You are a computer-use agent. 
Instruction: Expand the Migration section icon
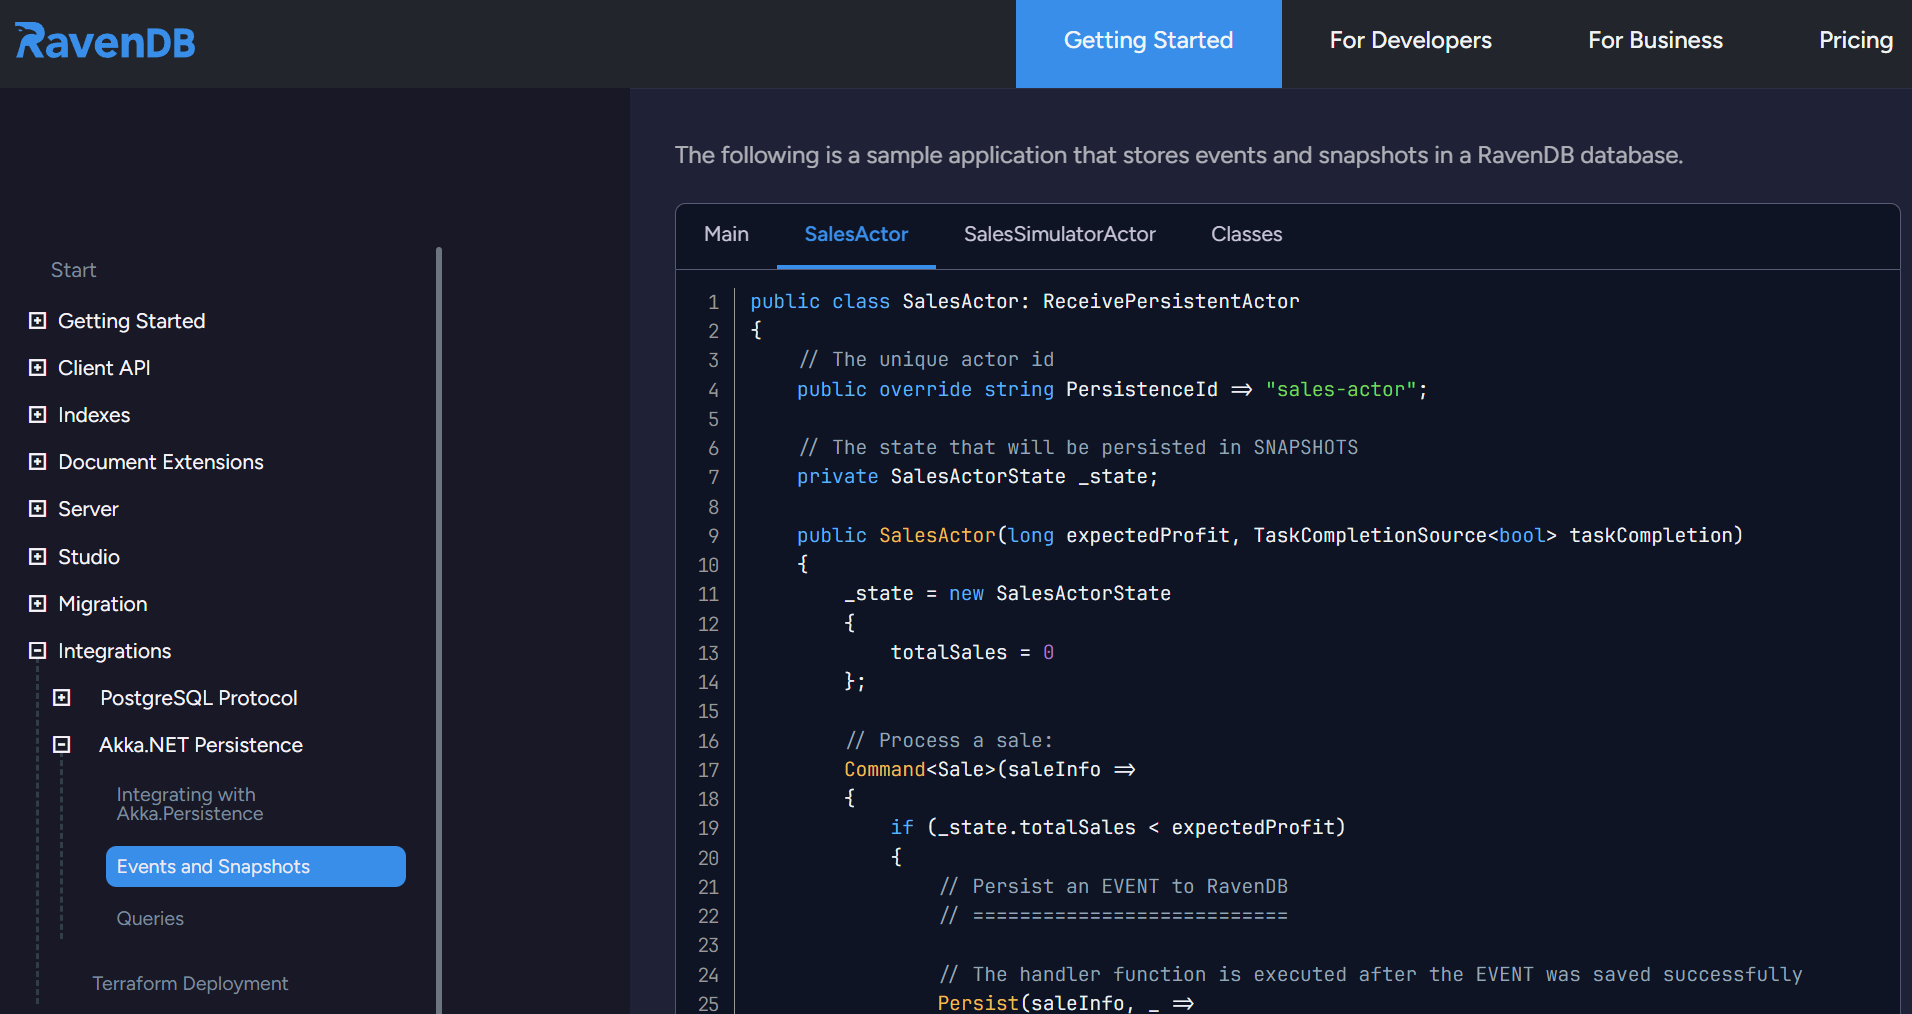(38, 604)
